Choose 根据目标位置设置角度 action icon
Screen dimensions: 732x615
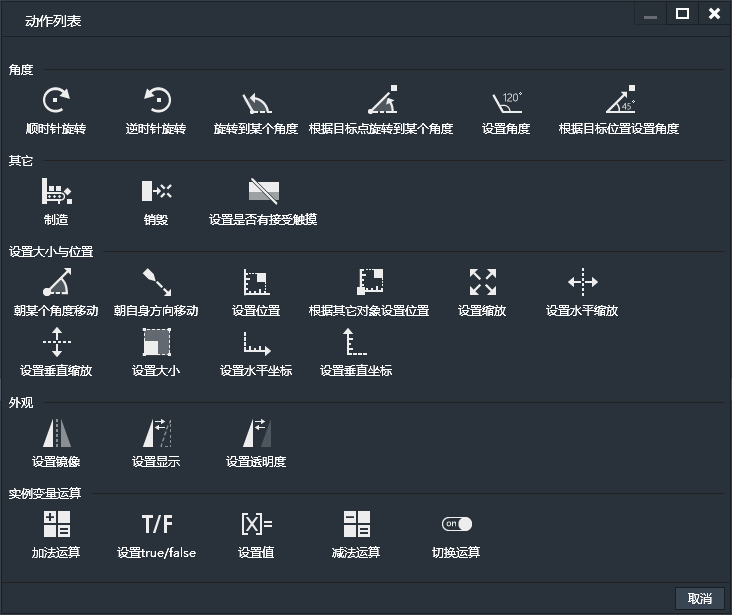coord(619,101)
